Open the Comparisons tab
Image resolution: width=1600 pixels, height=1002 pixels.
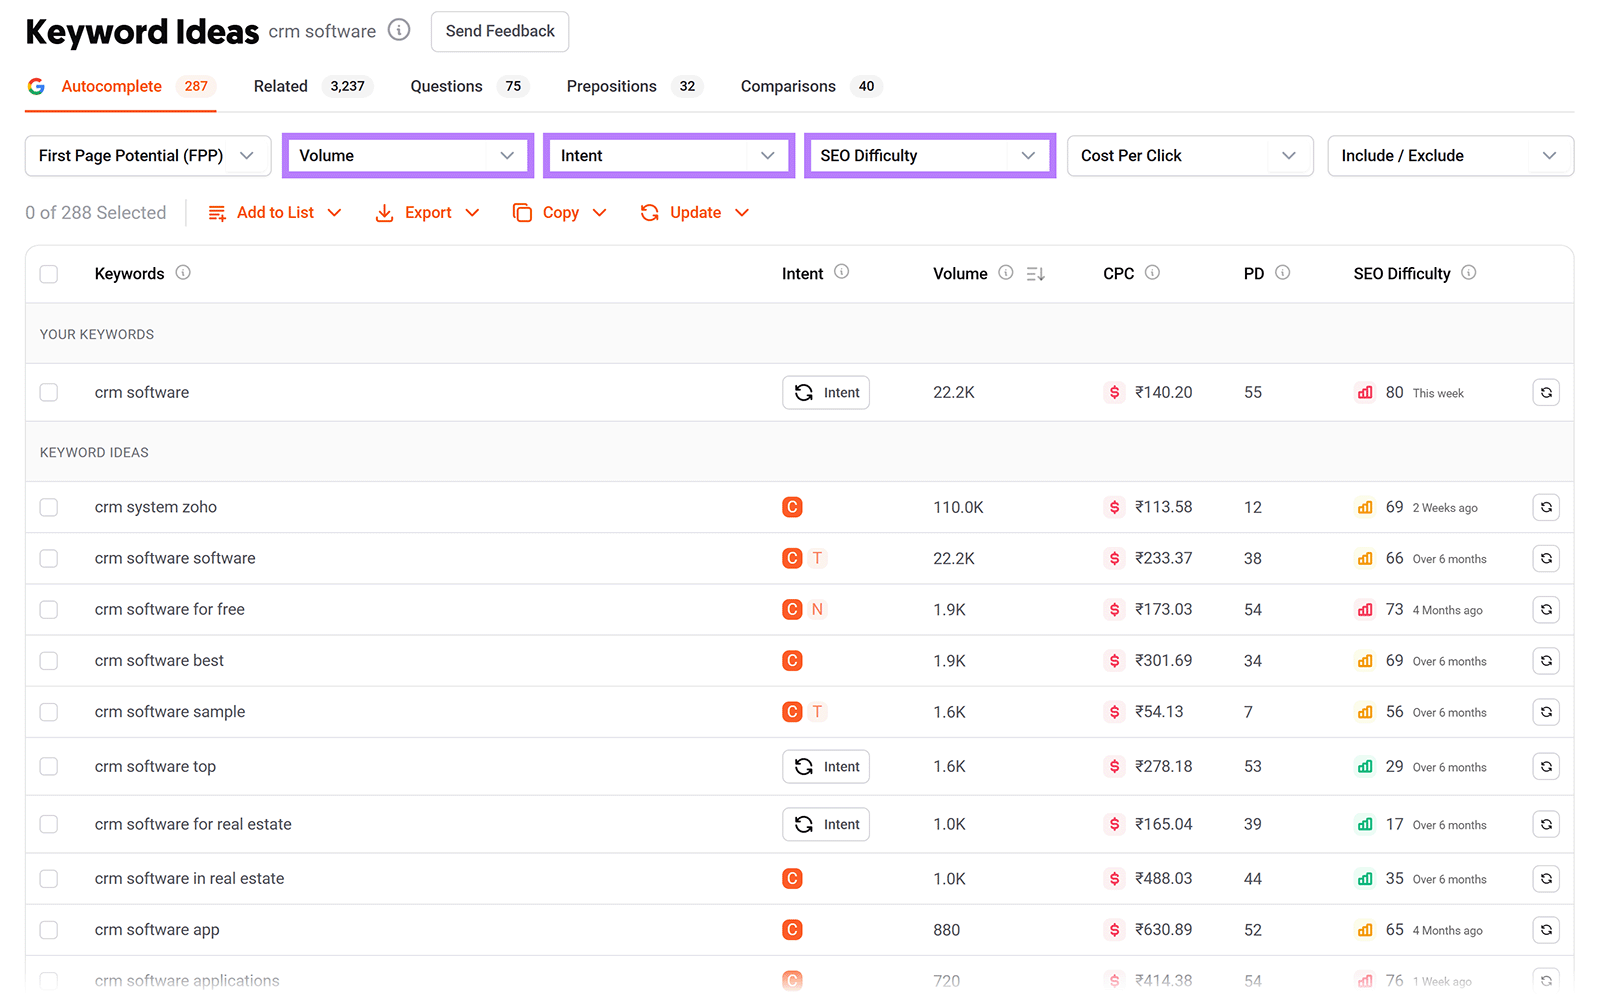pos(787,86)
